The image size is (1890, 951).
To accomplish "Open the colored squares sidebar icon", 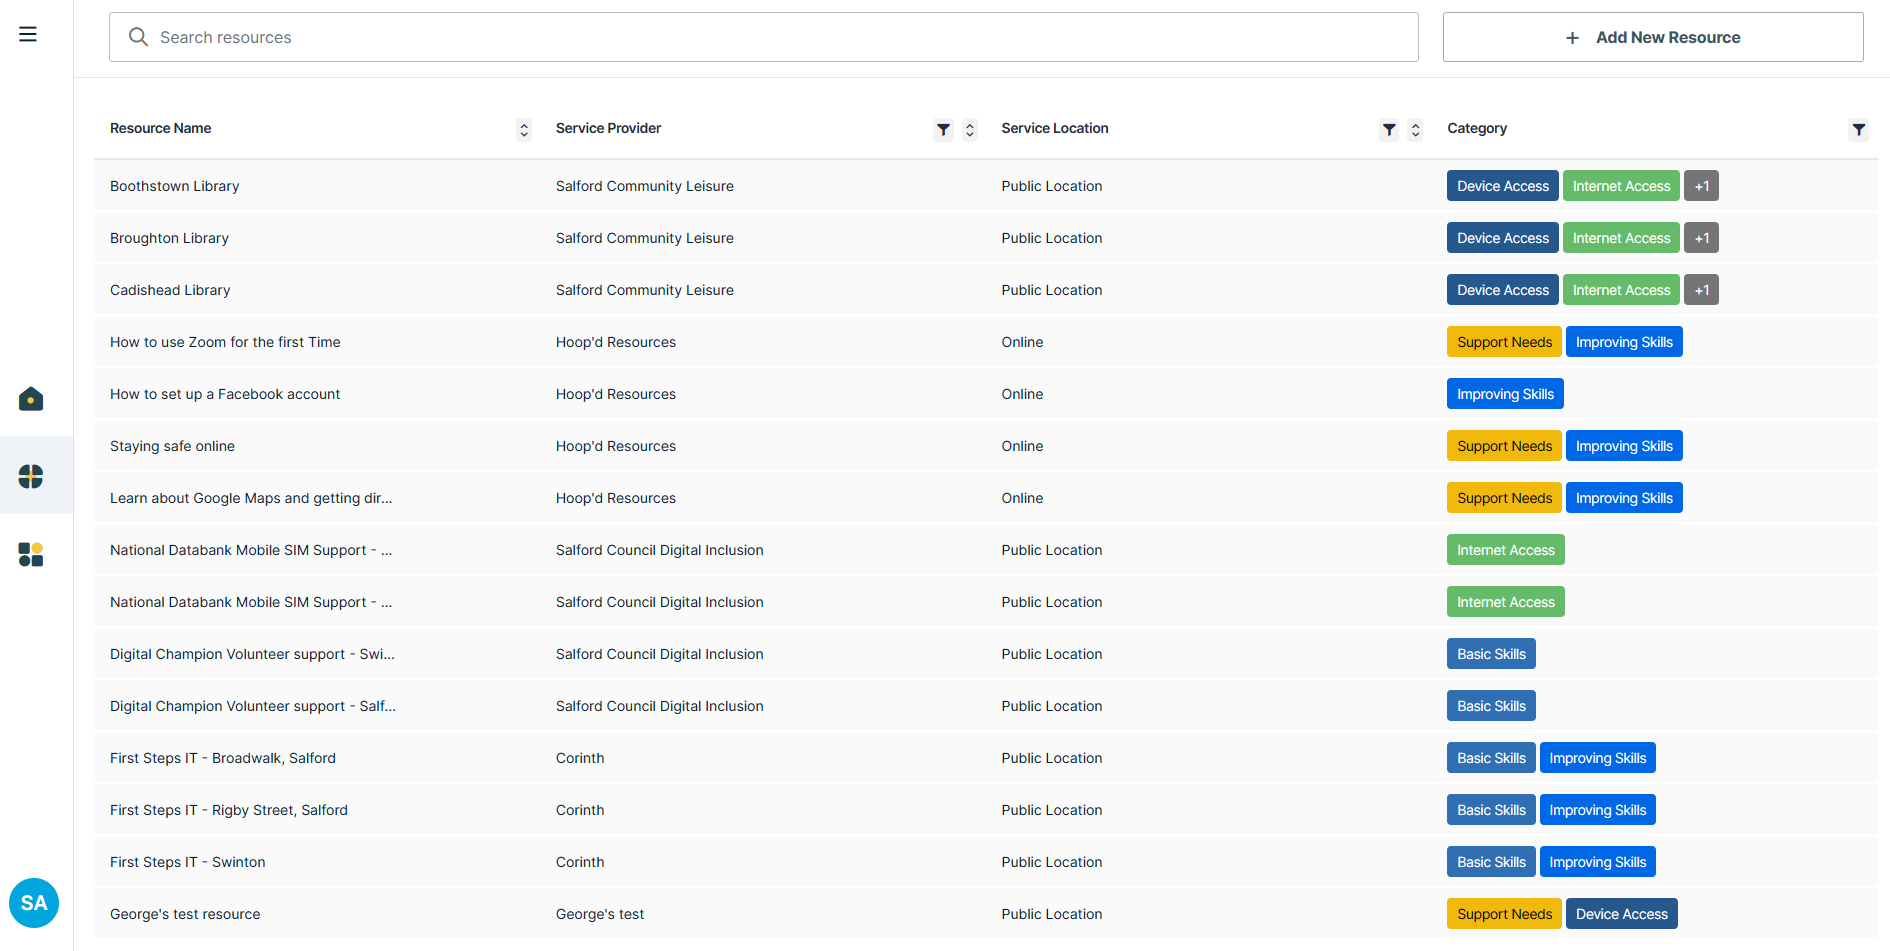I will (31, 554).
